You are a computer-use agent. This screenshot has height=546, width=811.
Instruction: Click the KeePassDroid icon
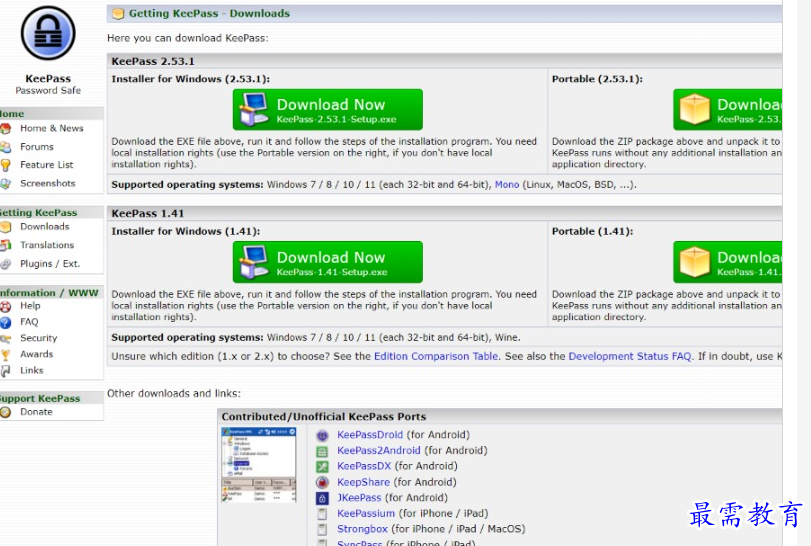pyautogui.click(x=322, y=435)
